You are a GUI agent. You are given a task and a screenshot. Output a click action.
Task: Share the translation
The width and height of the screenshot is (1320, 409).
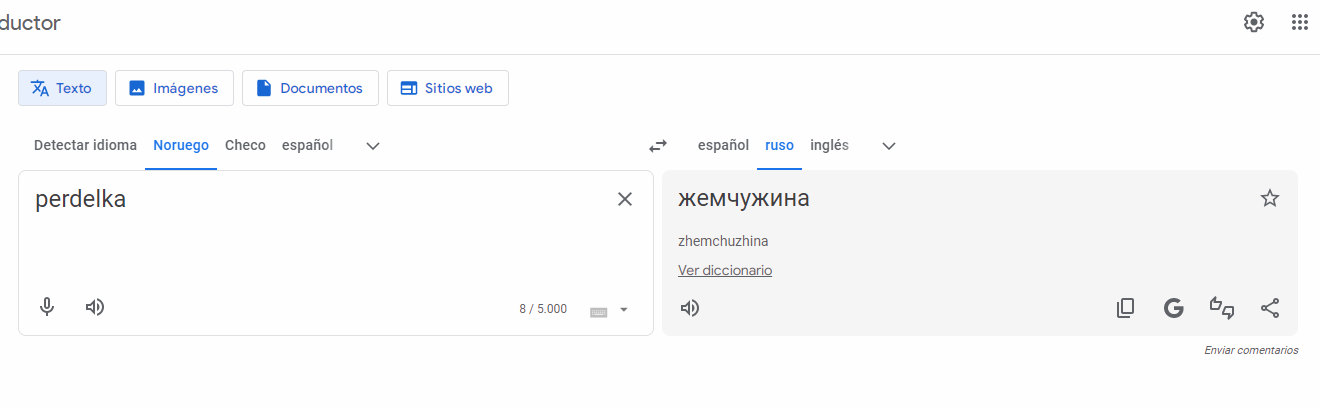pos(1270,308)
